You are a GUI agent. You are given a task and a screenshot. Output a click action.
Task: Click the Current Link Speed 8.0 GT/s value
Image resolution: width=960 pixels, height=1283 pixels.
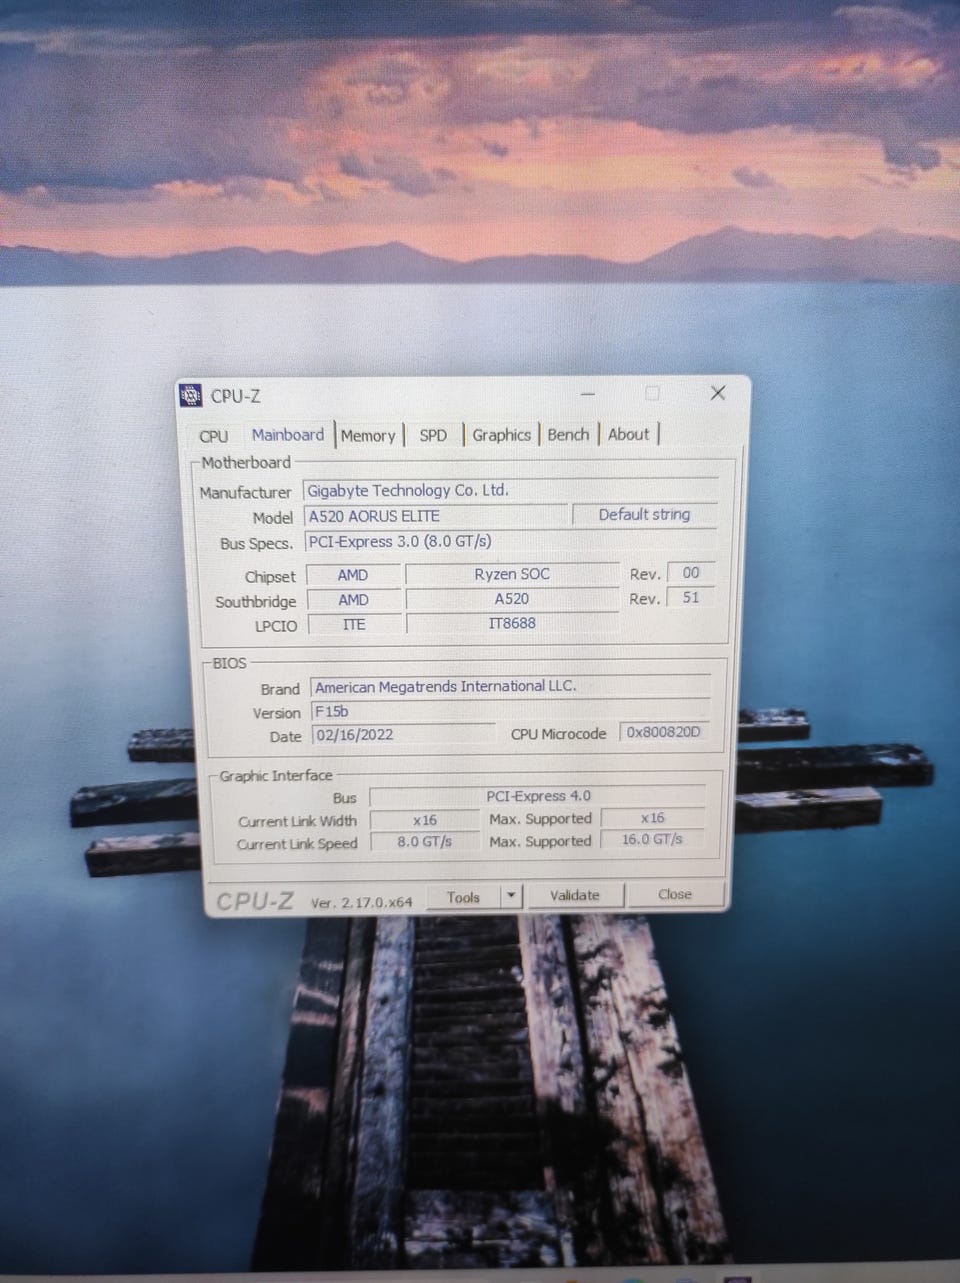pyautogui.click(x=425, y=842)
